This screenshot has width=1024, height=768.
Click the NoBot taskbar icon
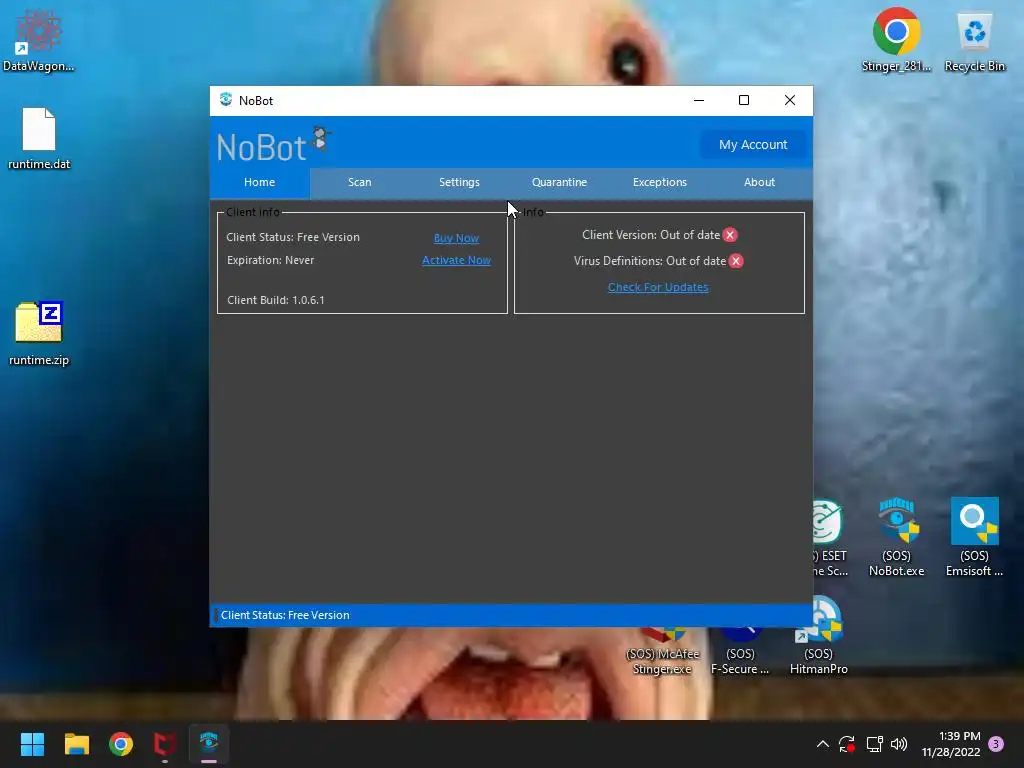209,744
